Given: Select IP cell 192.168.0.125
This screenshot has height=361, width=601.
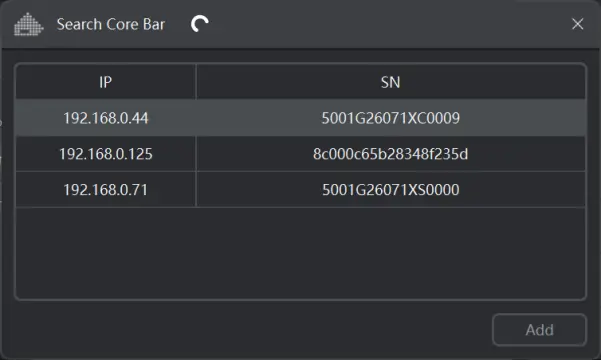Looking at the screenshot, I should pos(106,154).
